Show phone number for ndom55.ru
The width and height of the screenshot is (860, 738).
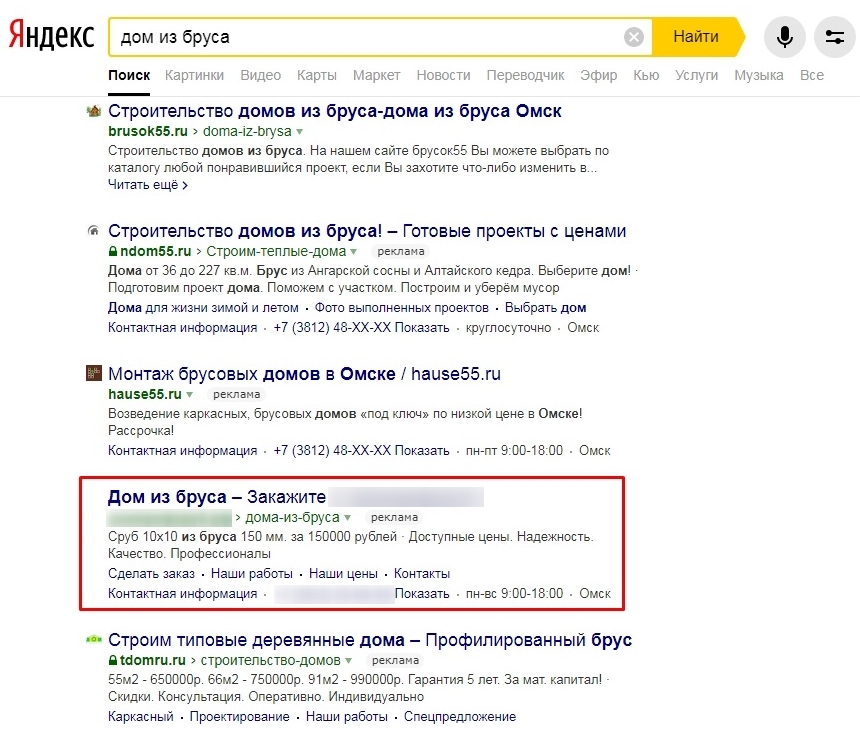click(x=422, y=328)
